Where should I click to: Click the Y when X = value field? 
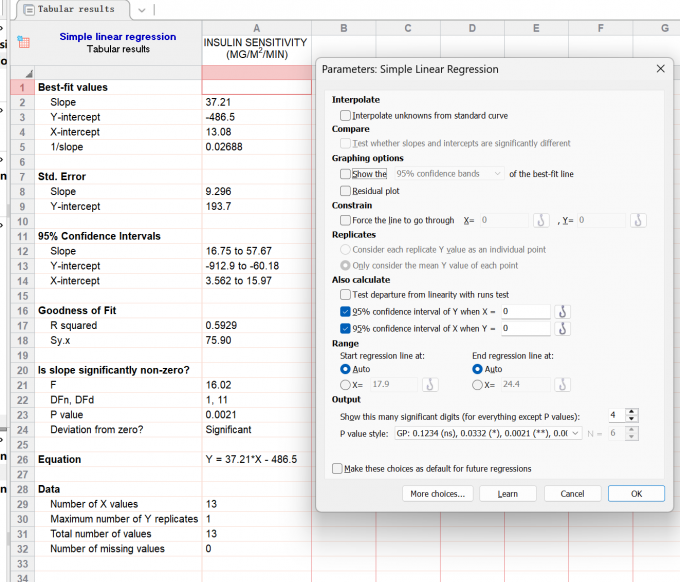point(526,311)
